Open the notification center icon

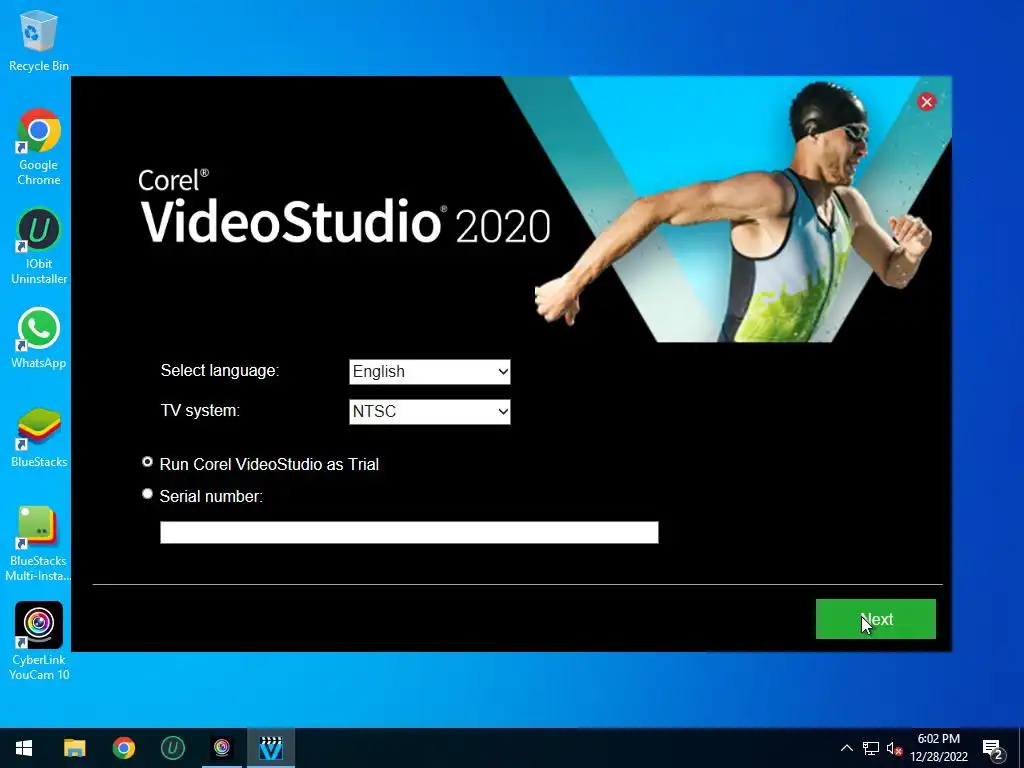click(993, 749)
